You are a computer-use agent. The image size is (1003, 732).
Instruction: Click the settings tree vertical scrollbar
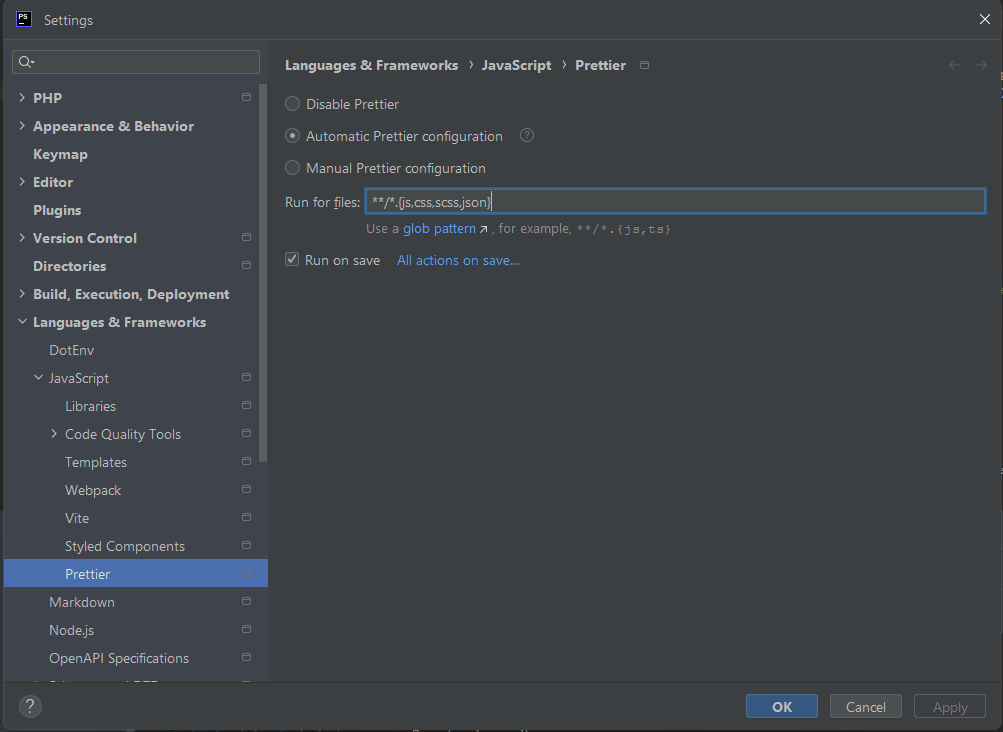pyautogui.click(x=263, y=270)
